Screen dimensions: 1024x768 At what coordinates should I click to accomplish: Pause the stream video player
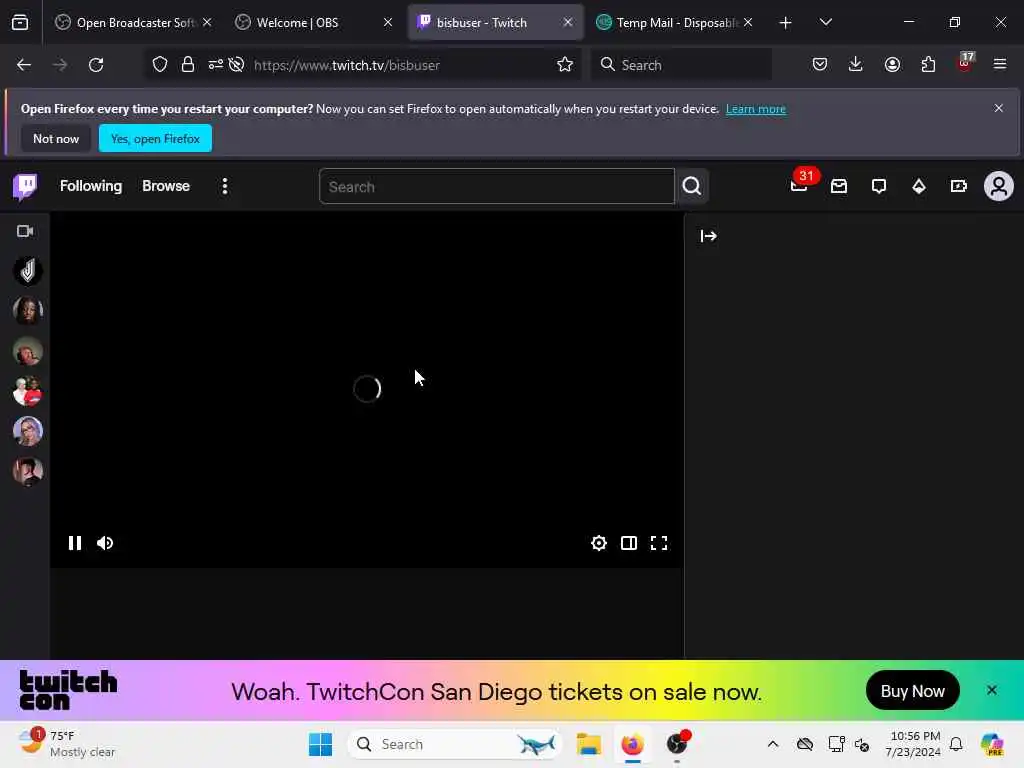pos(74,543)
